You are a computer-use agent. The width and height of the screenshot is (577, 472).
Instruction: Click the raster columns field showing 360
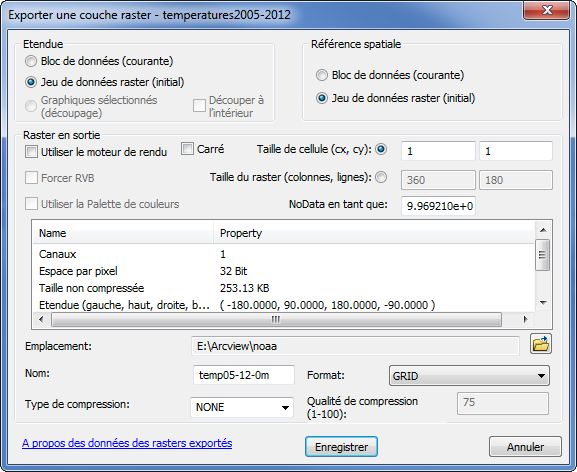tap(438, 180)
